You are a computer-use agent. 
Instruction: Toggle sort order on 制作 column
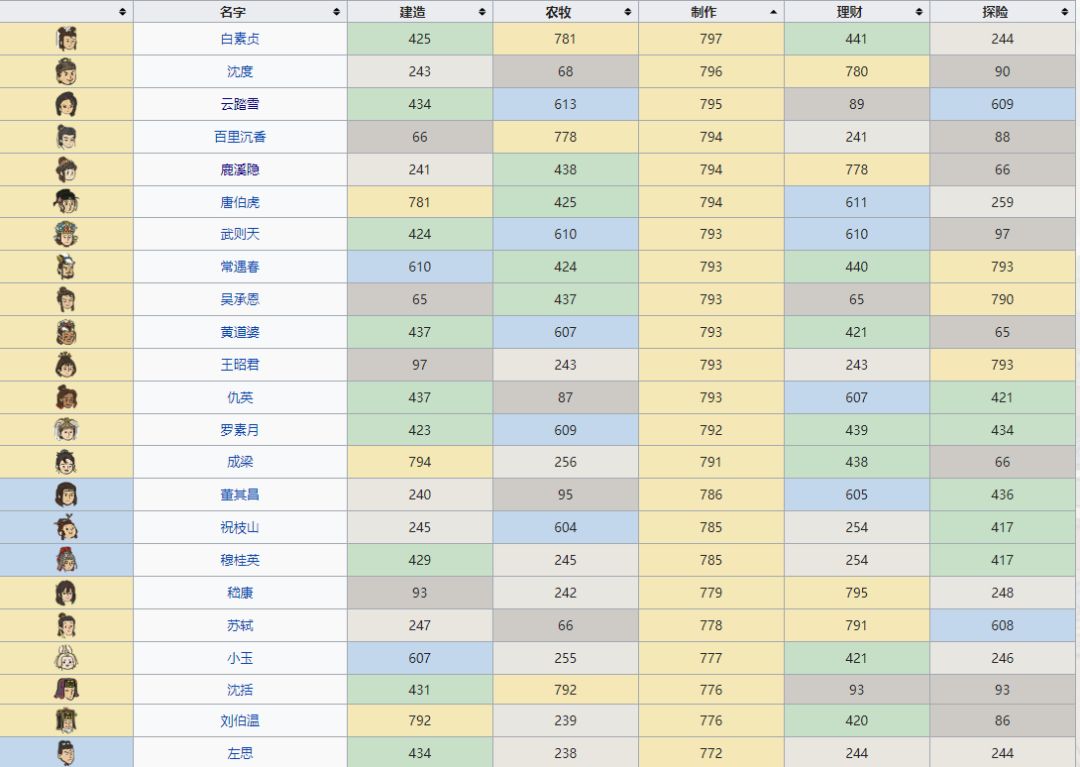point(711,12)
